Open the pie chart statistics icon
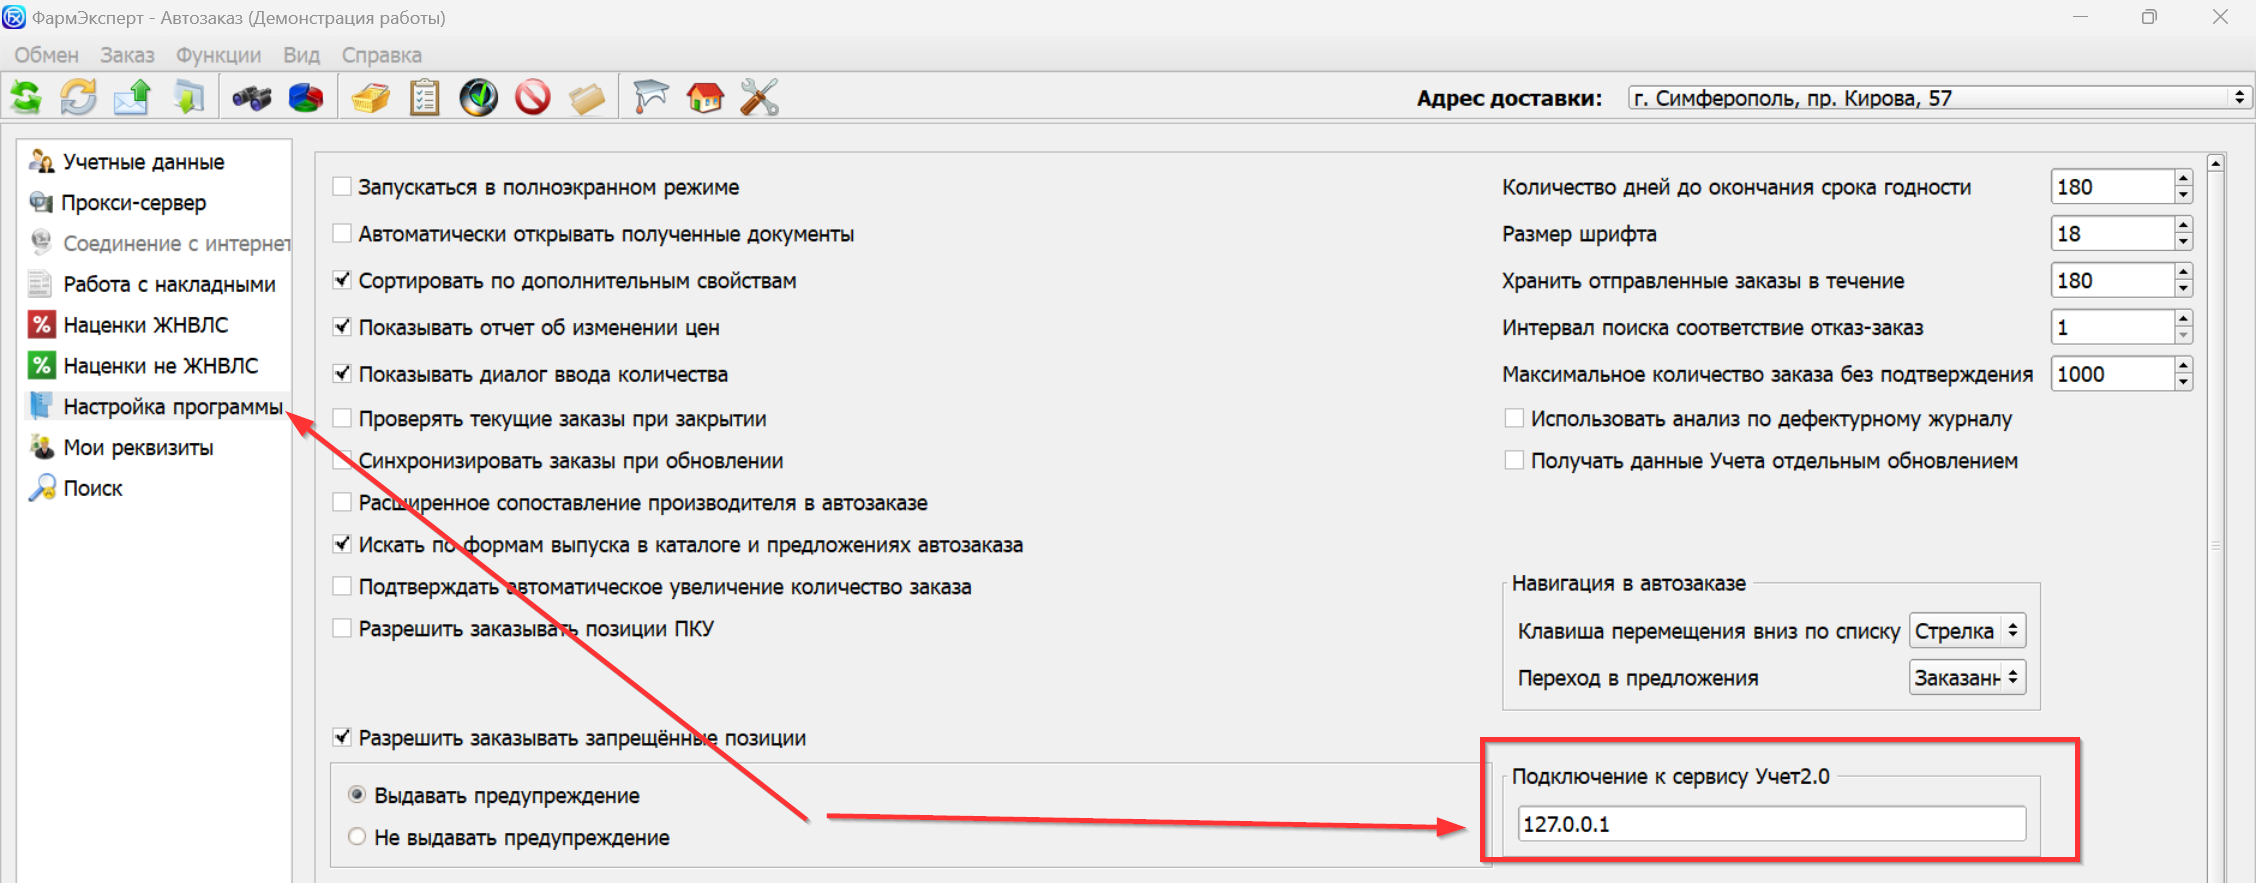Screen dimensions: 2256x883 click(306, 98)
